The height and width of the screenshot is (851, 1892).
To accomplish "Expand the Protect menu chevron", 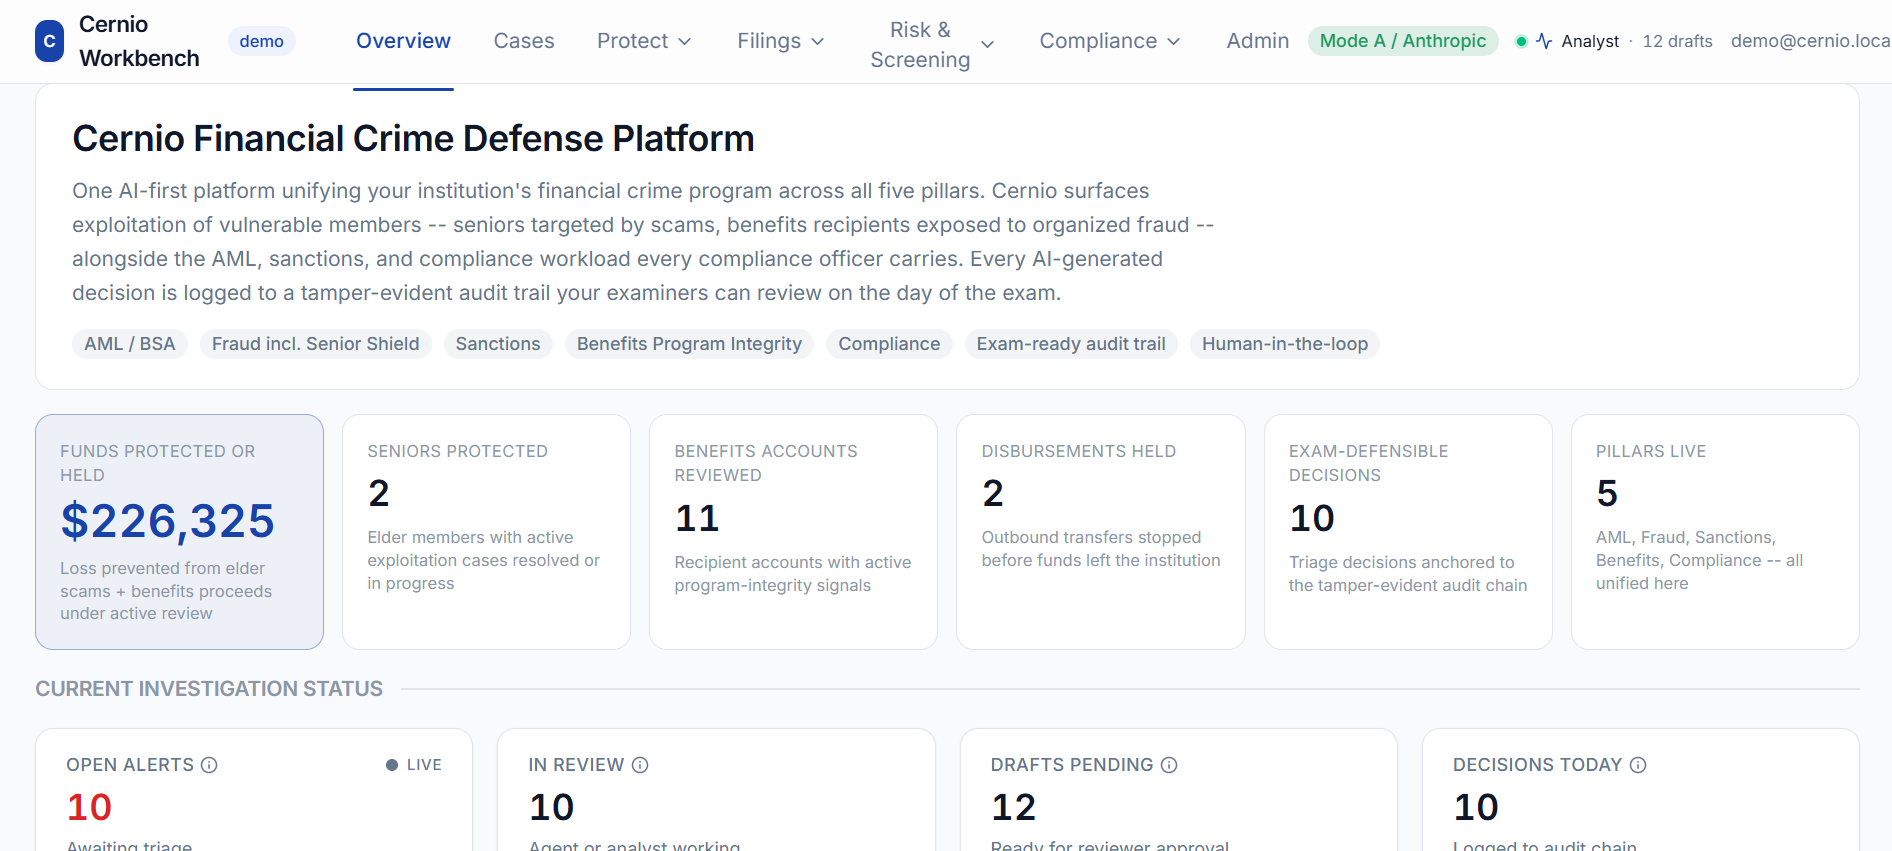I will [685, 41].
